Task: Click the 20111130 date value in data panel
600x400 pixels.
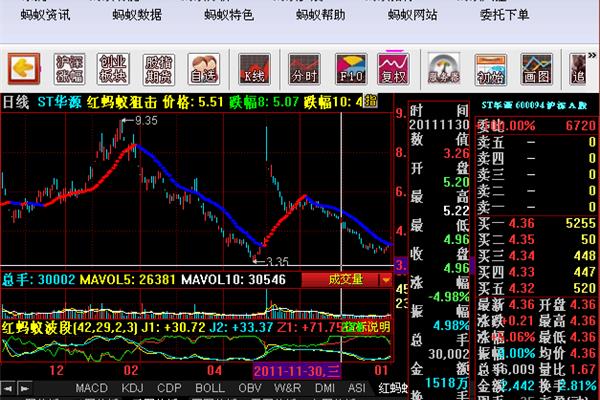Action: [x=439, y=125]
